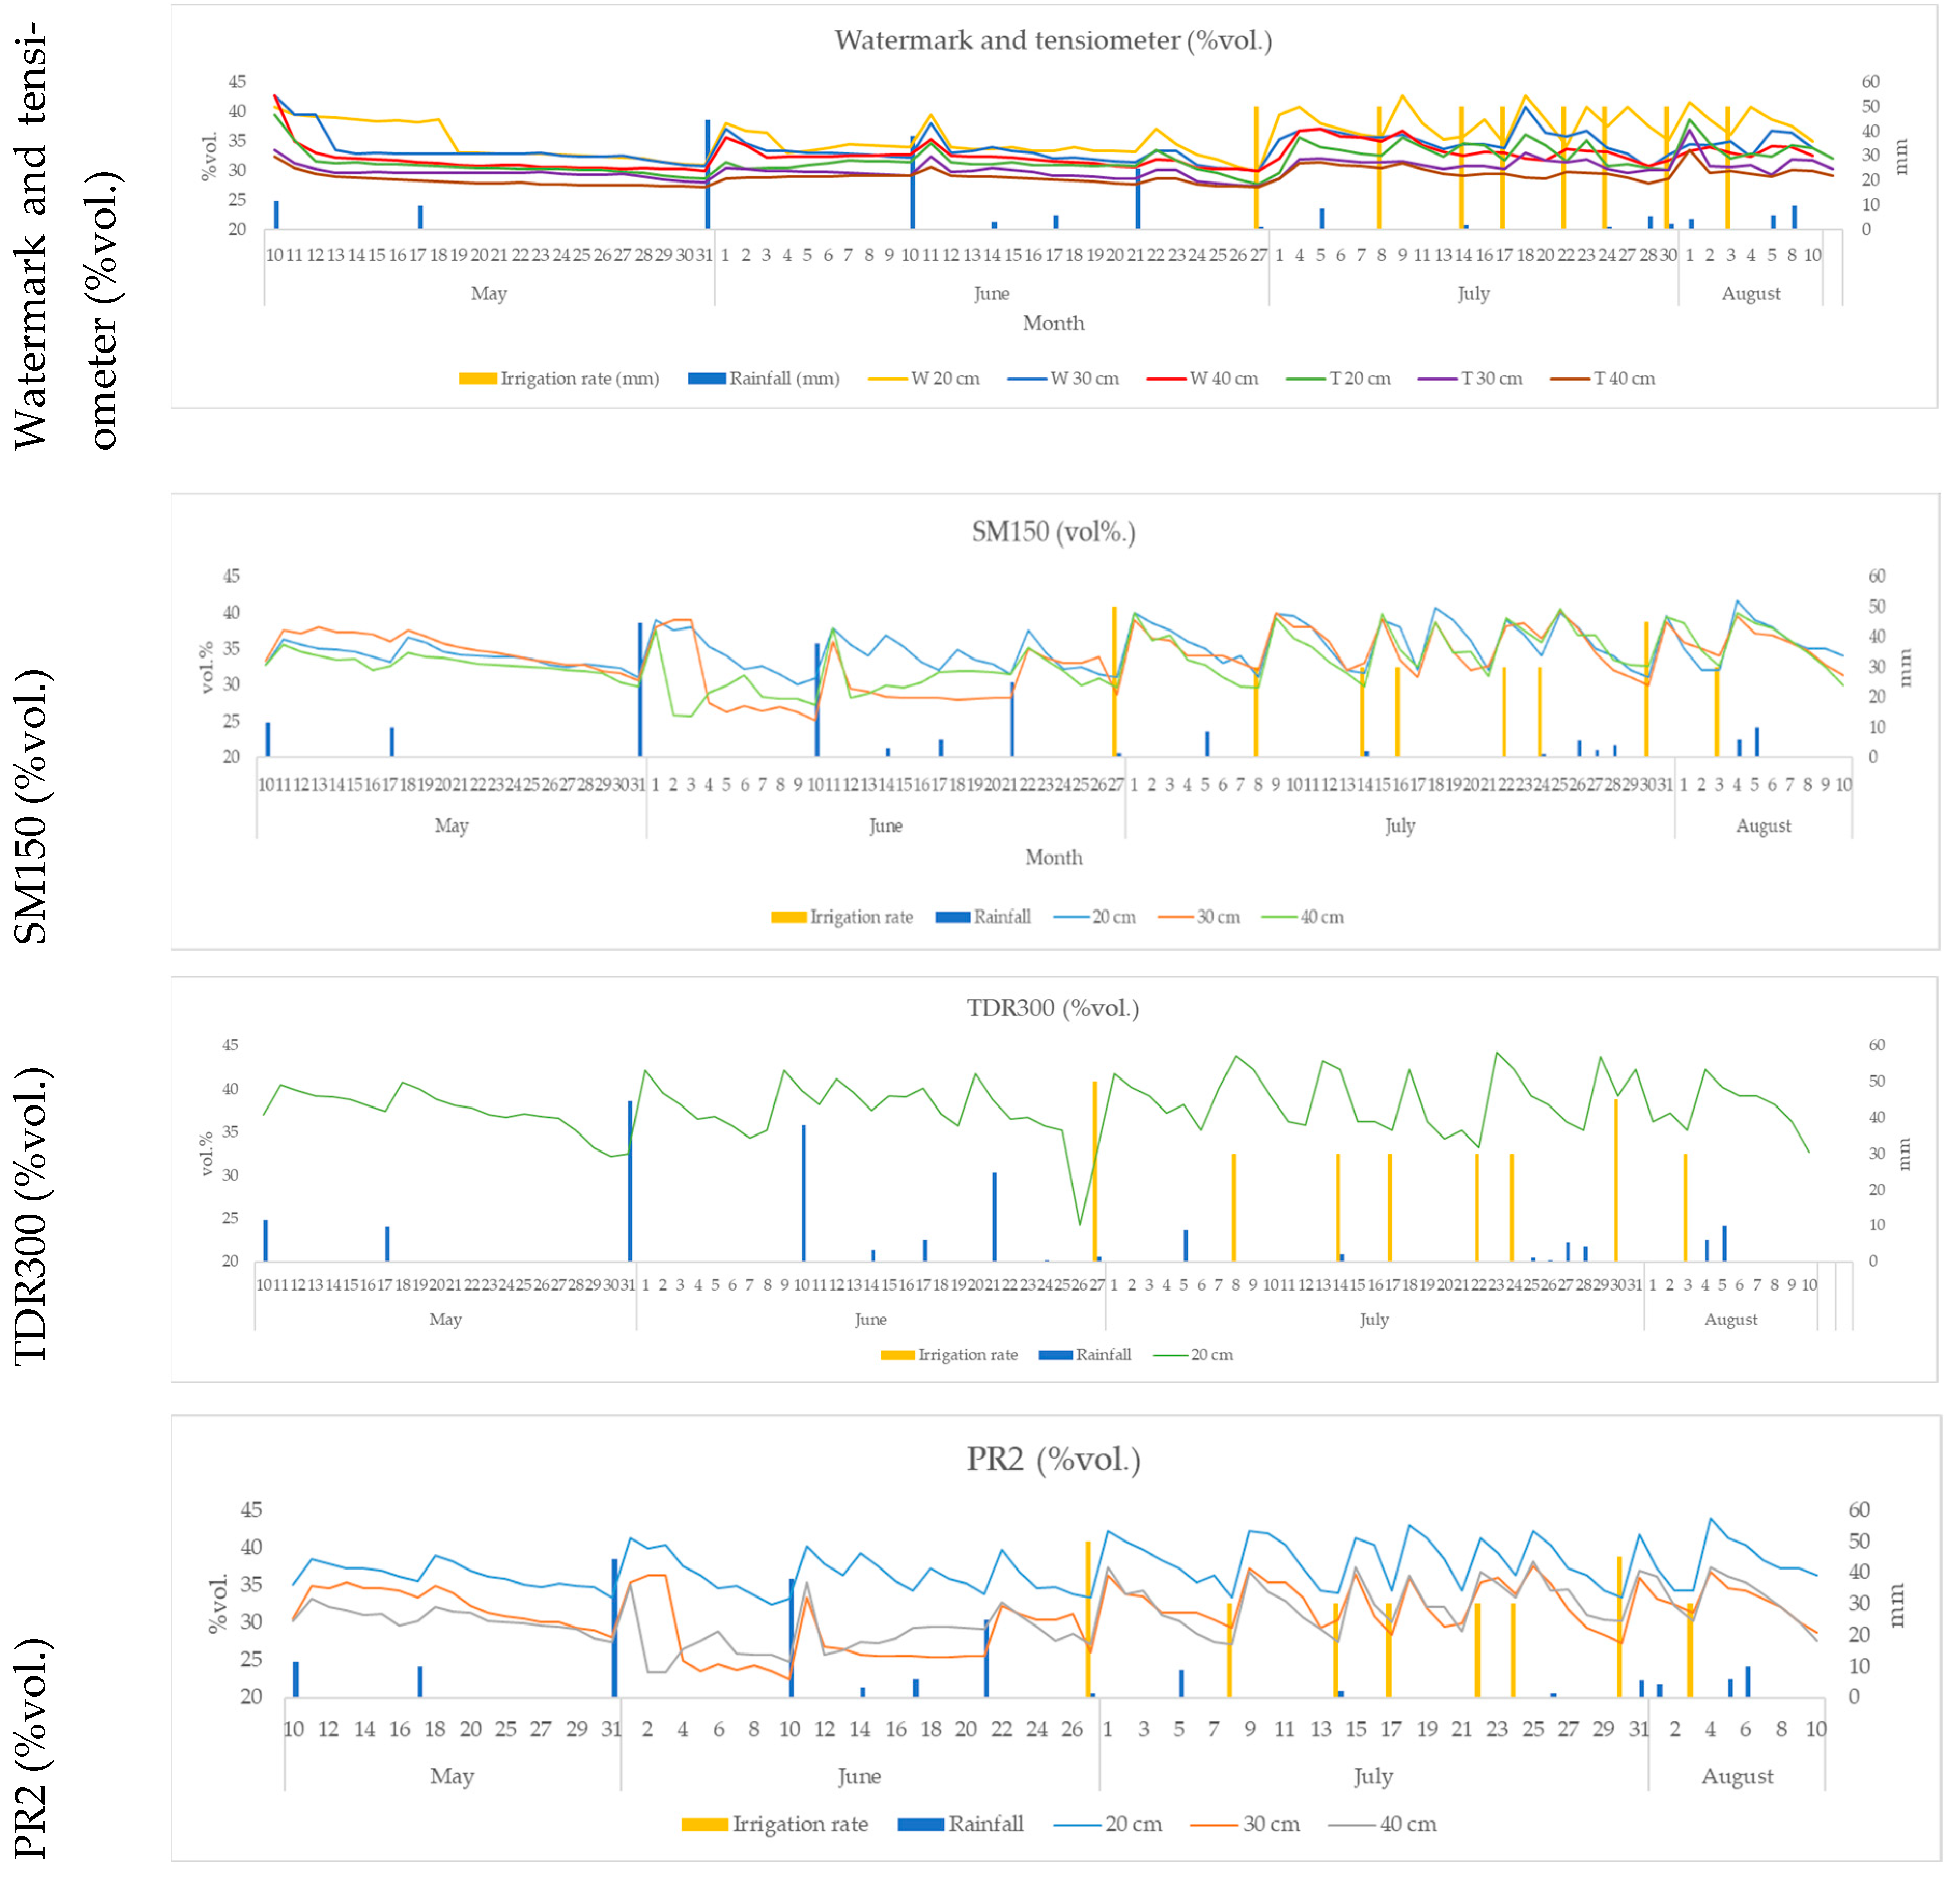Click the SM150 (vol%.) chart title
The image size is (1960, 1877).
(x=1053, y=532)
